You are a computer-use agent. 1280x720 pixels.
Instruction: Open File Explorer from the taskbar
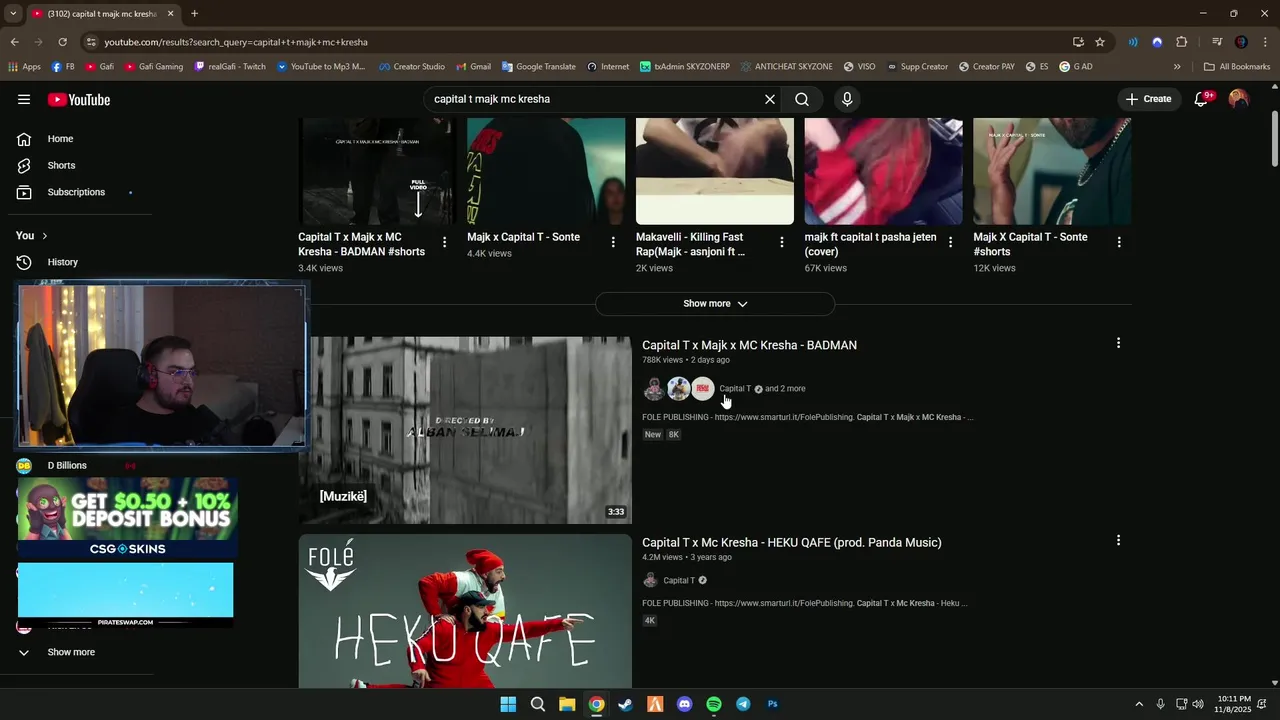pos(566,704)
